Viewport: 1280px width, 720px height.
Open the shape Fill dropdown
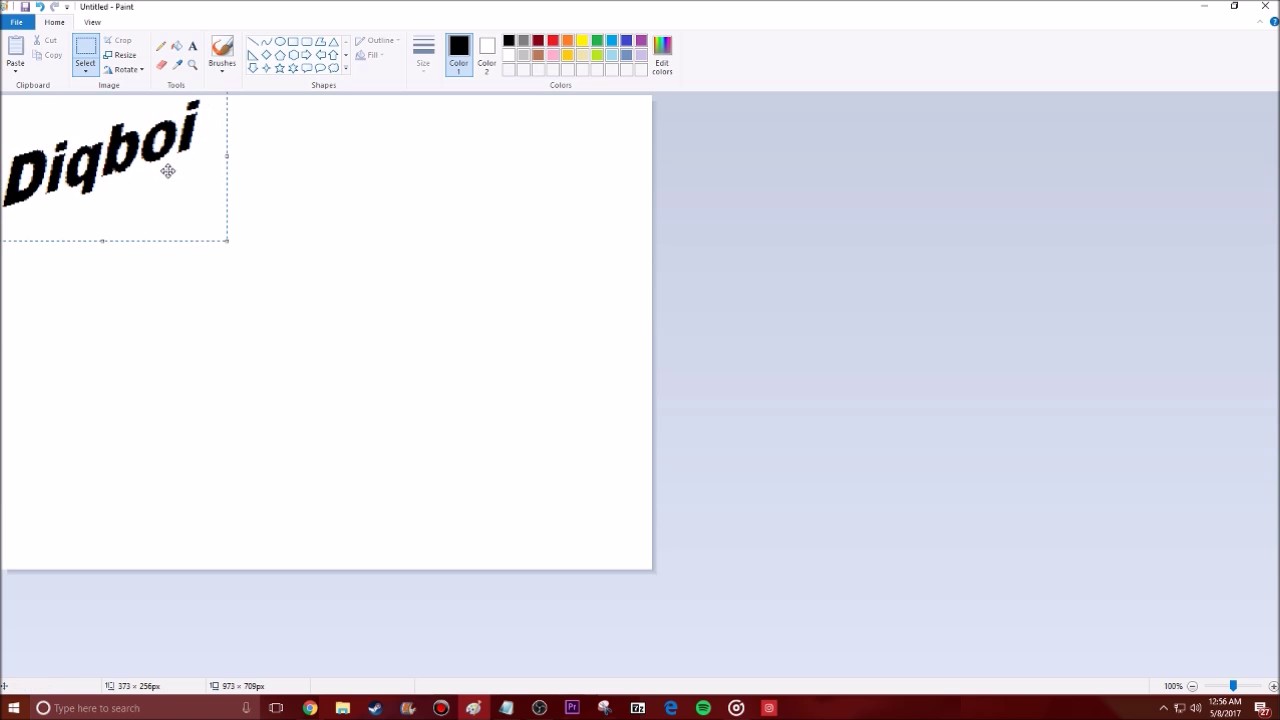tap(368, 55)
